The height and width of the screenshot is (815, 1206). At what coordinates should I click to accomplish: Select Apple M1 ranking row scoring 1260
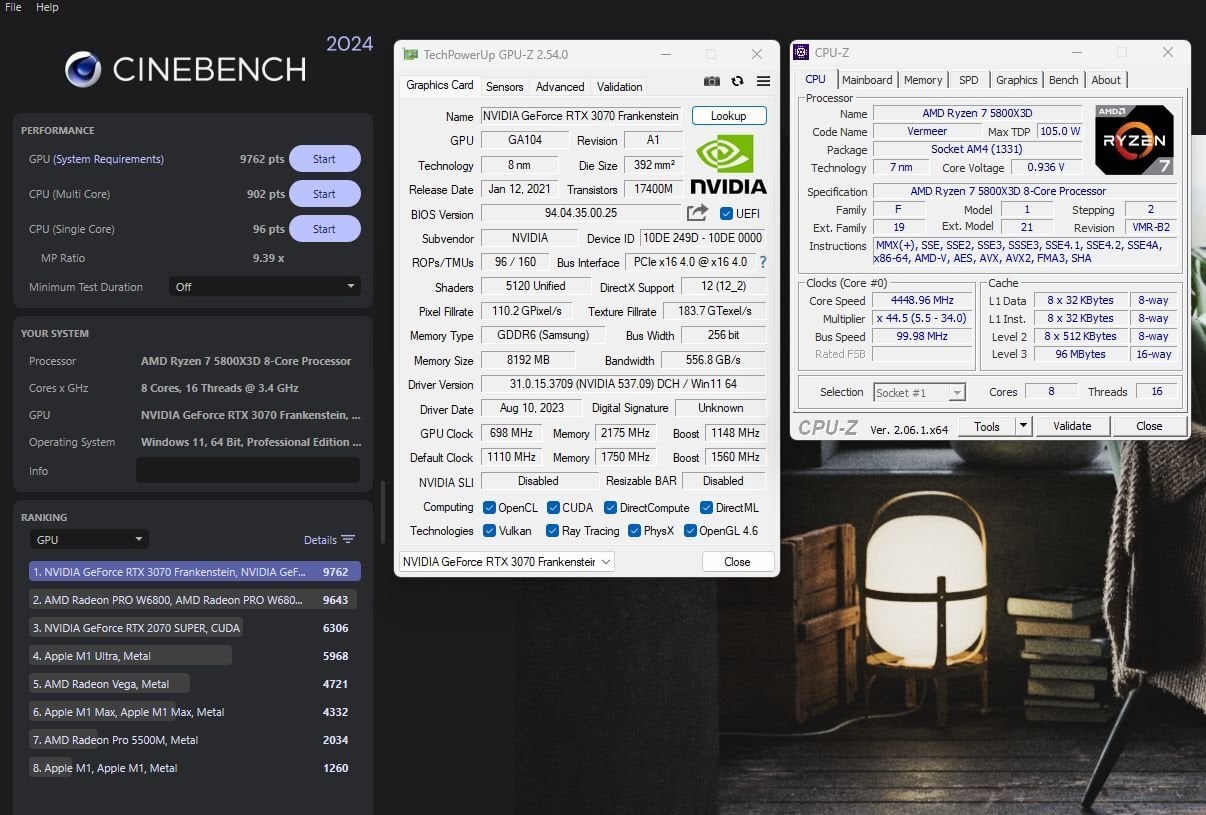pos(193,768)
